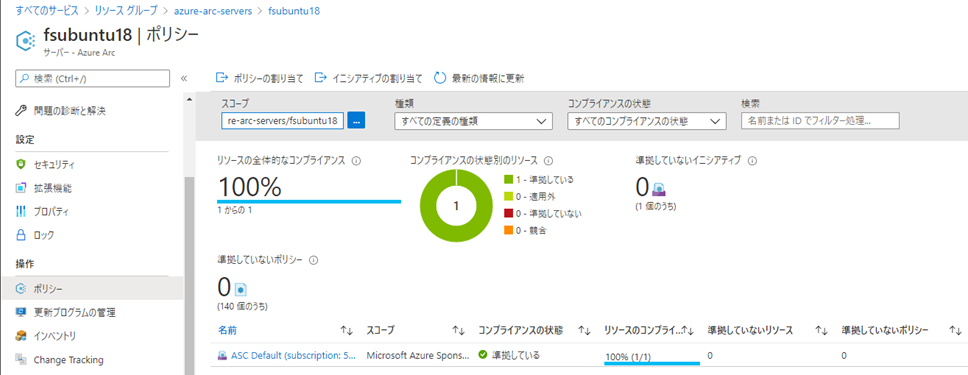This screenshot has height=375, width=968.
Task: Open the コンプライアンスの状態 filter dropdown
Action: [646, 121]
